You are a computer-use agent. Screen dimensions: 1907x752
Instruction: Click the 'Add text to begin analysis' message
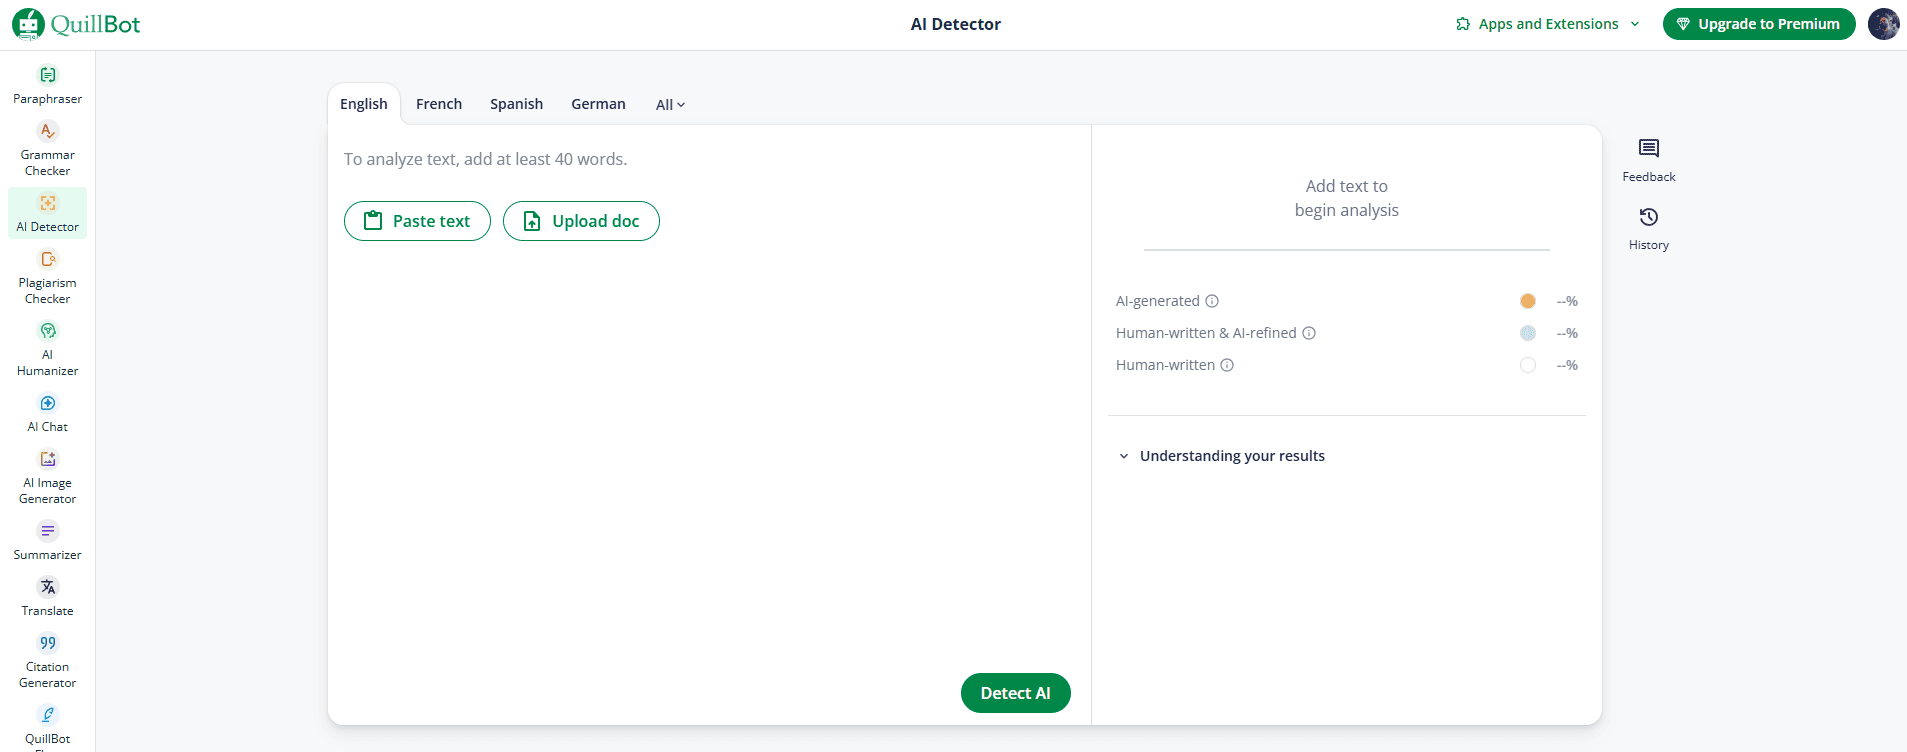tap(1346, 198)
